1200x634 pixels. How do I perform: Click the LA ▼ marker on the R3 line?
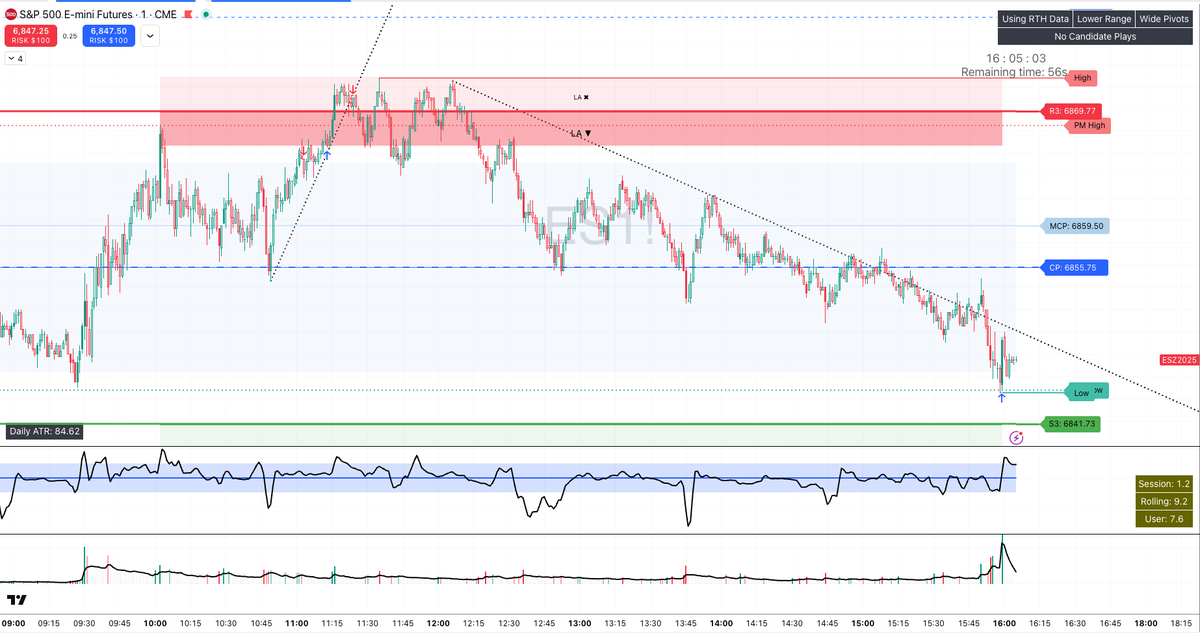581,133
